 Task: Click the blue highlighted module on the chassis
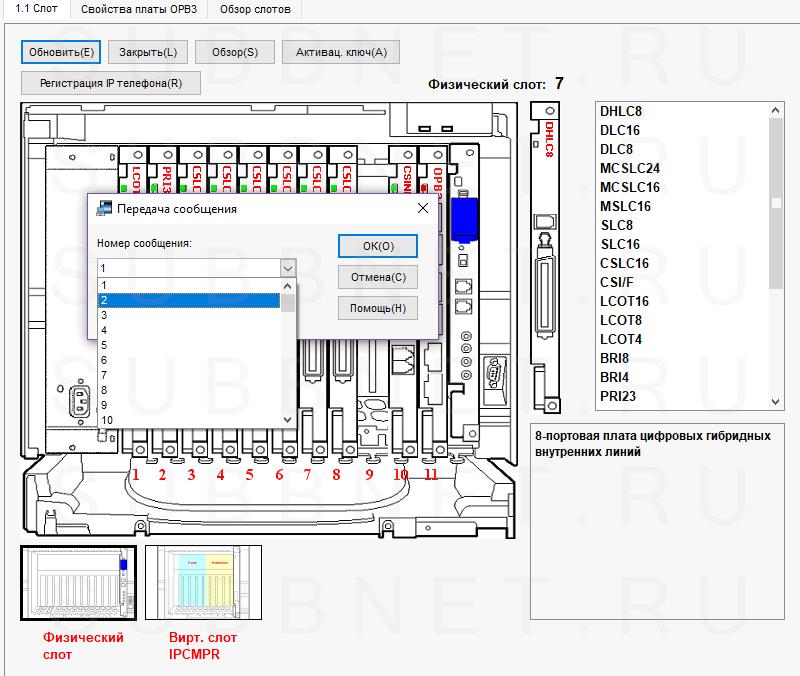pos(462,222)
